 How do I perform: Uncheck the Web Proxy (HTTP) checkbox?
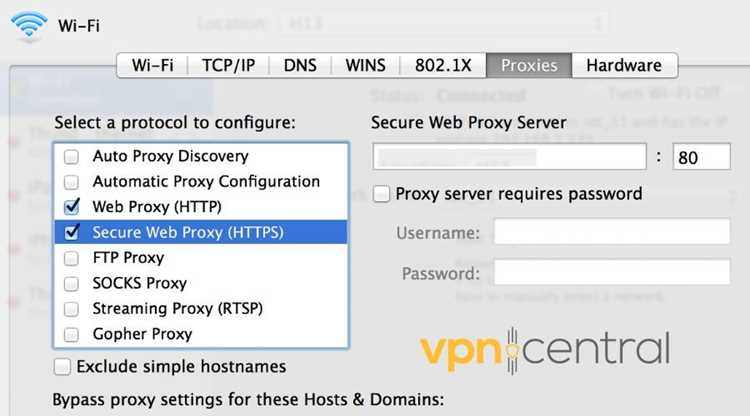click(71, 207)
